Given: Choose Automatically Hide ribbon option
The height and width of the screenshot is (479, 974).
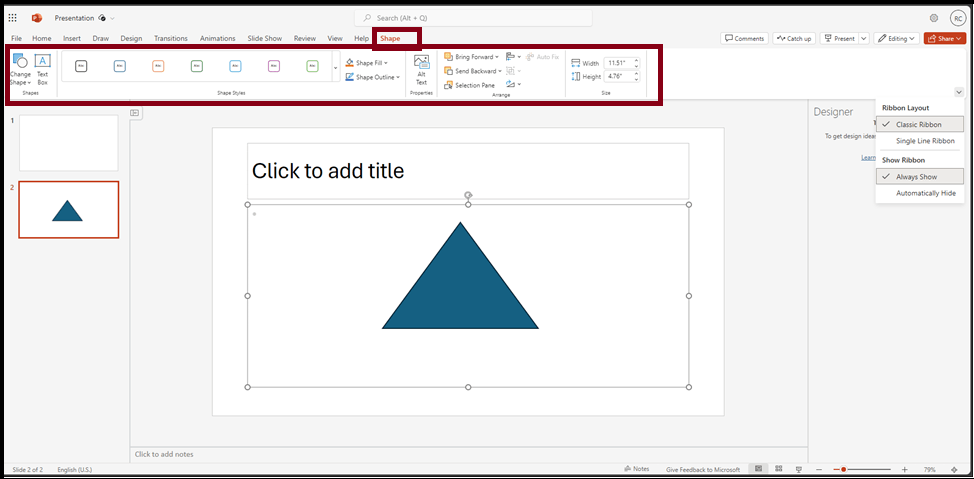Looking at the screenshot, I should (920, 193).
